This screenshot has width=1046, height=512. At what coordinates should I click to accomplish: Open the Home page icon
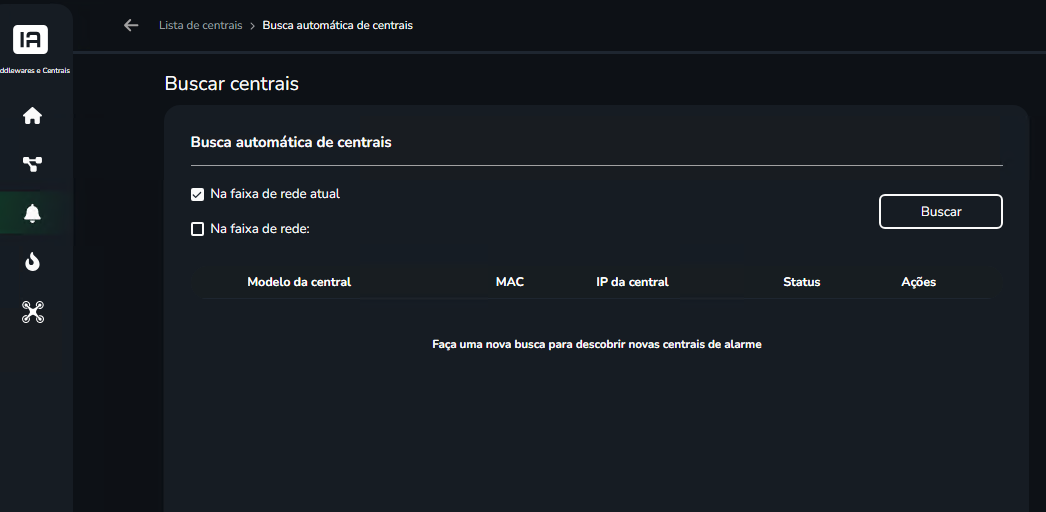point(32,116)
